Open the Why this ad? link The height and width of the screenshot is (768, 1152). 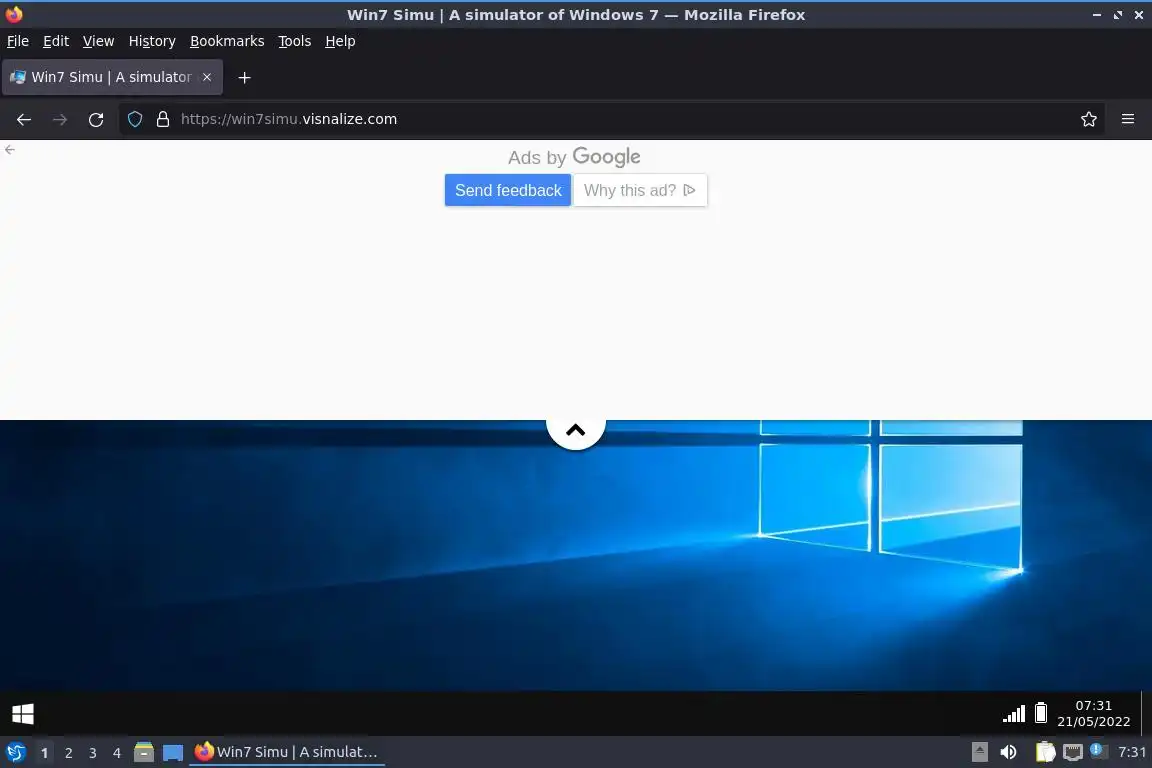click(640, 190)
